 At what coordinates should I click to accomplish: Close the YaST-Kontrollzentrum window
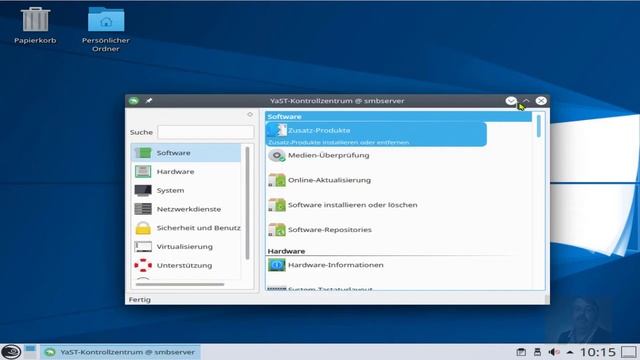(541, 101)
